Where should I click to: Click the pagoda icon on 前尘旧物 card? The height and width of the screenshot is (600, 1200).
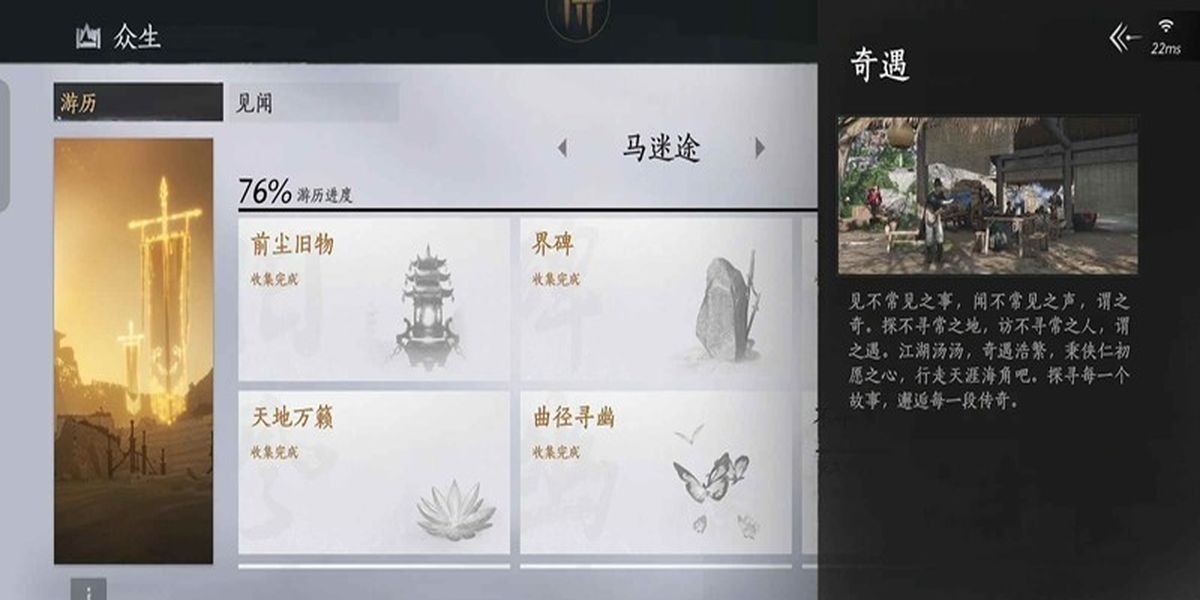427,309
